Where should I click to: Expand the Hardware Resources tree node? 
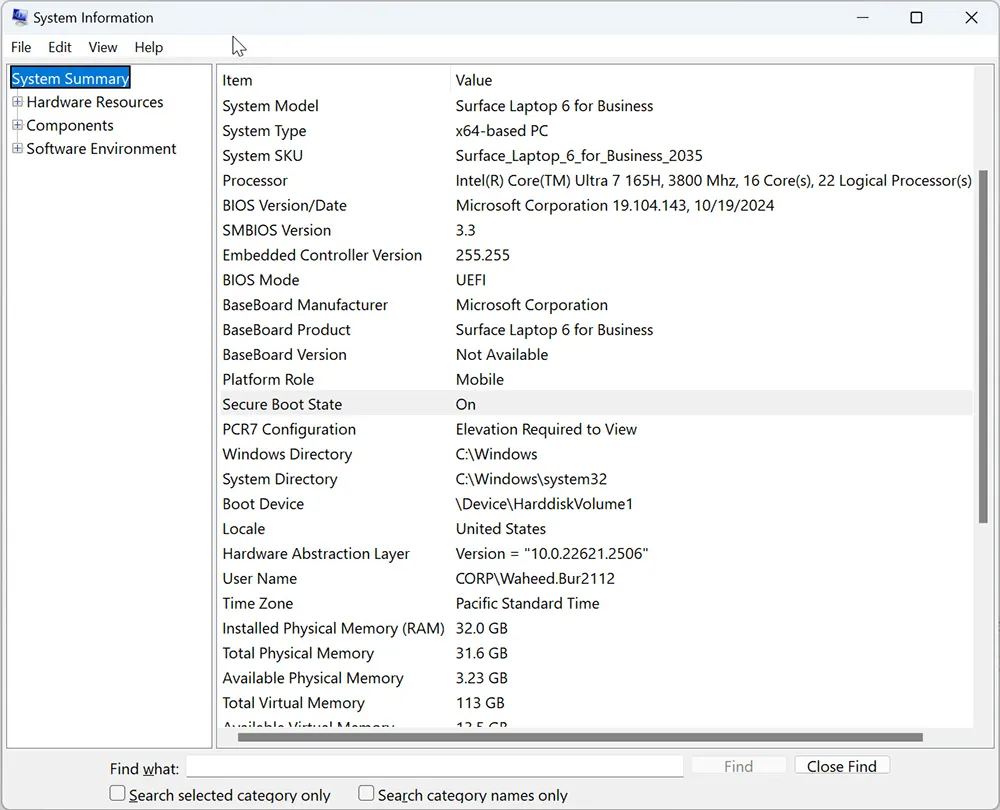[x=17, y=102]
